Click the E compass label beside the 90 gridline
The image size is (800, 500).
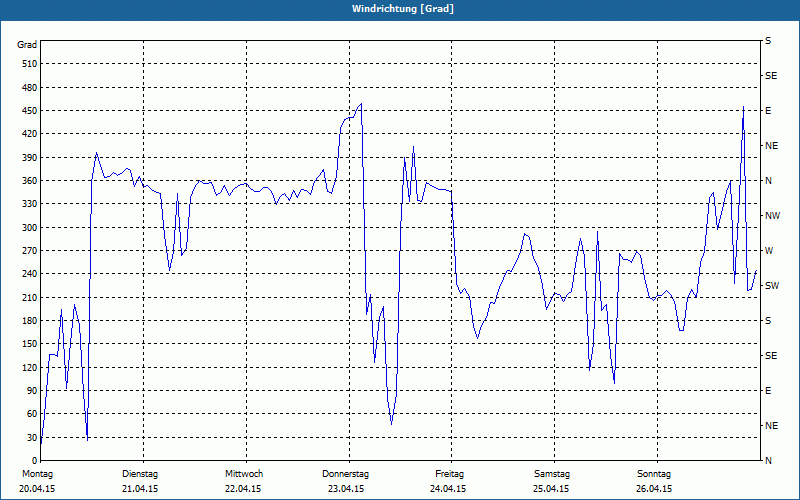[x=768, y=391]
